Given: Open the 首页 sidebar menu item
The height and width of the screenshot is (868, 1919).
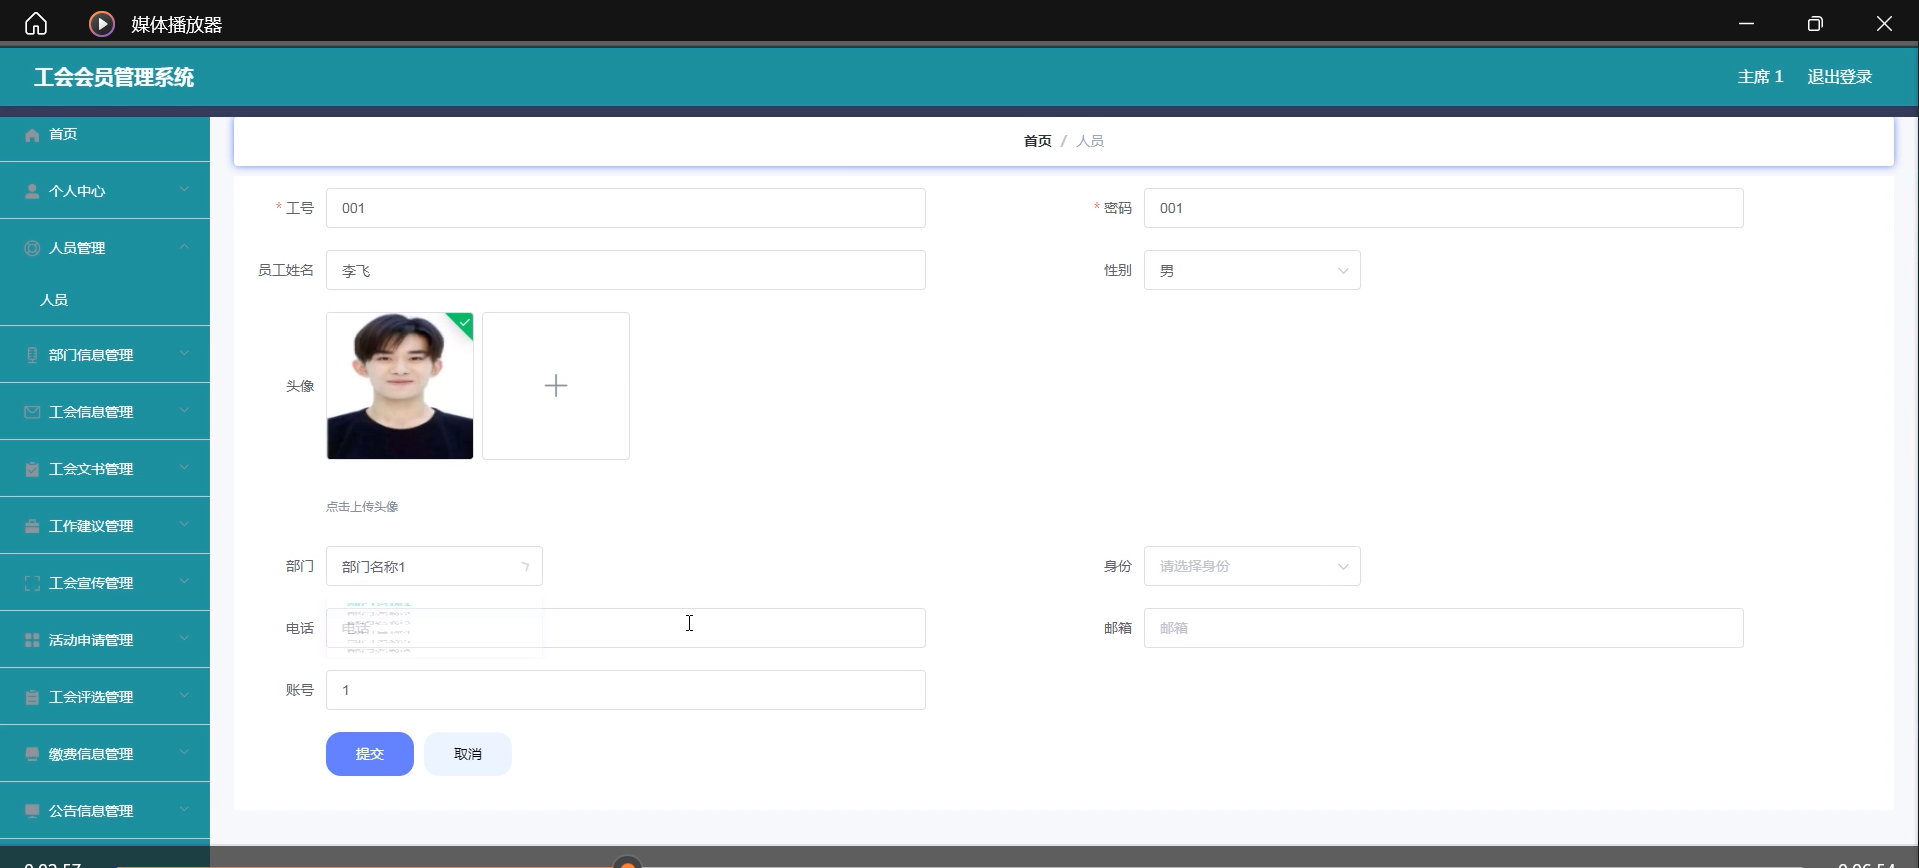Looking at the screenshot, I should tap(105, 134).
